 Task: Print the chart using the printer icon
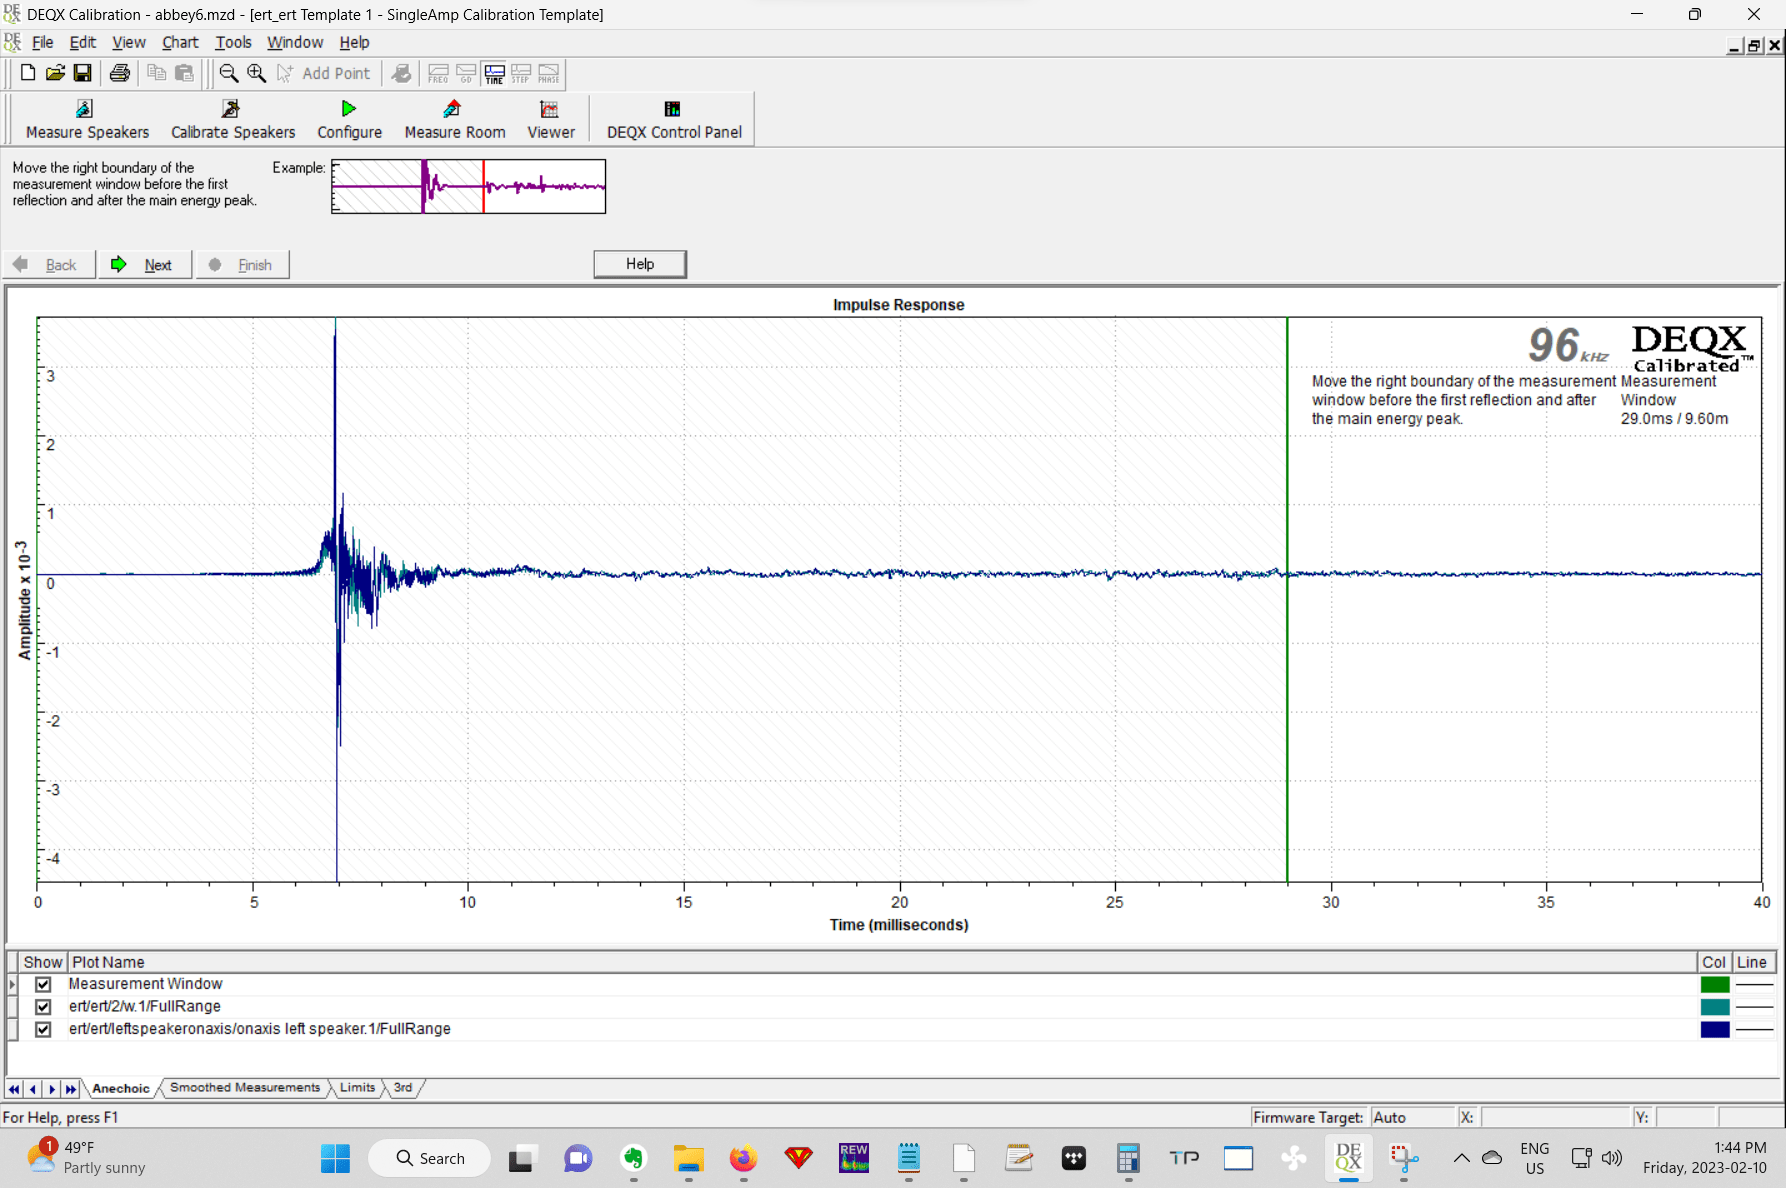tap(120, 73)
